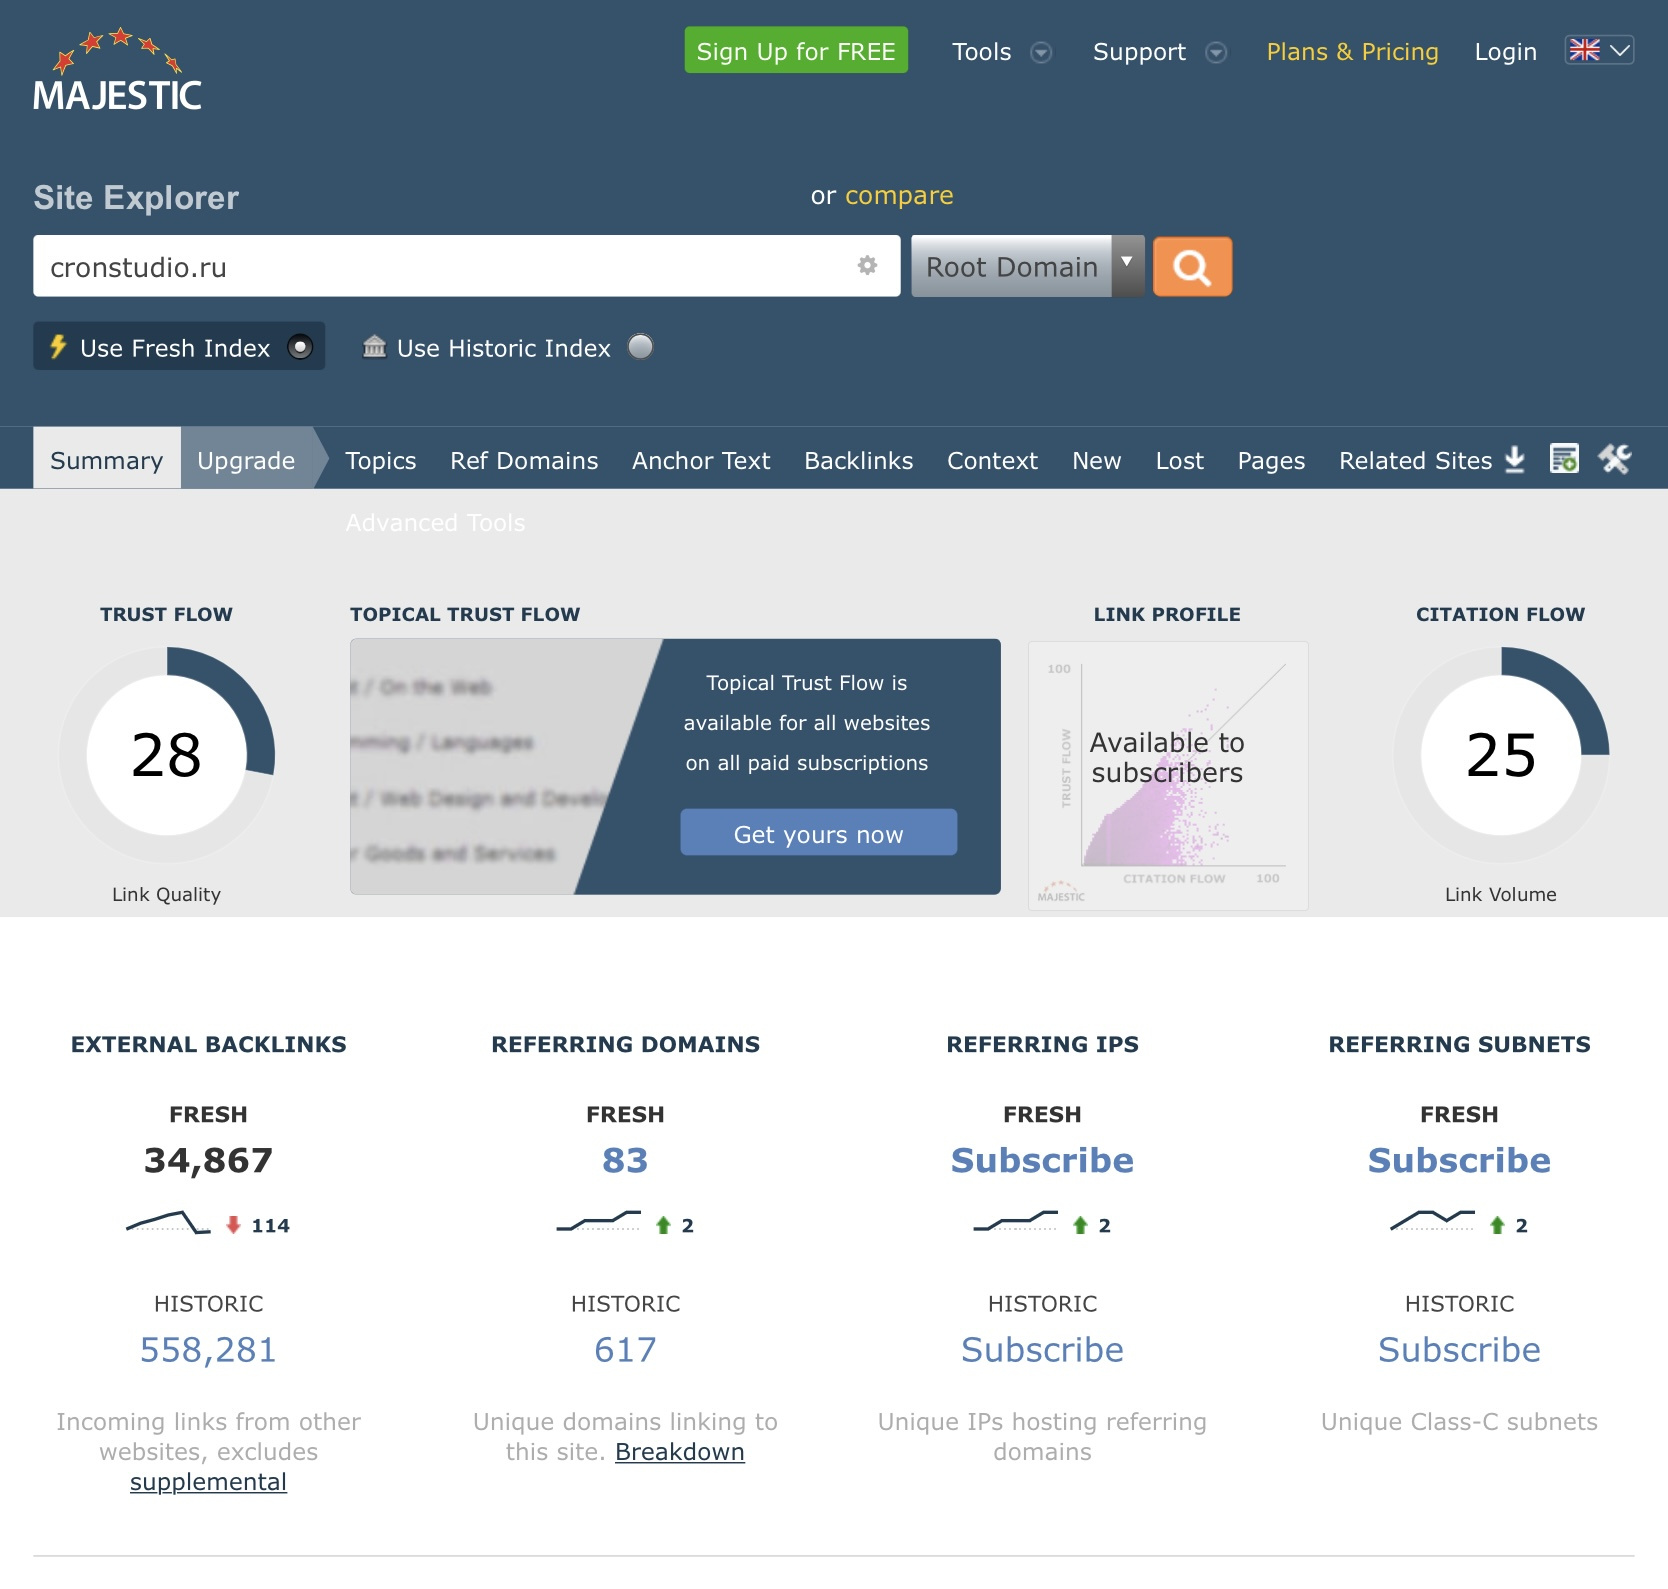Click Referring IPs trend sparkline
1668x1589 pixels.
tap(1015, 1222)
